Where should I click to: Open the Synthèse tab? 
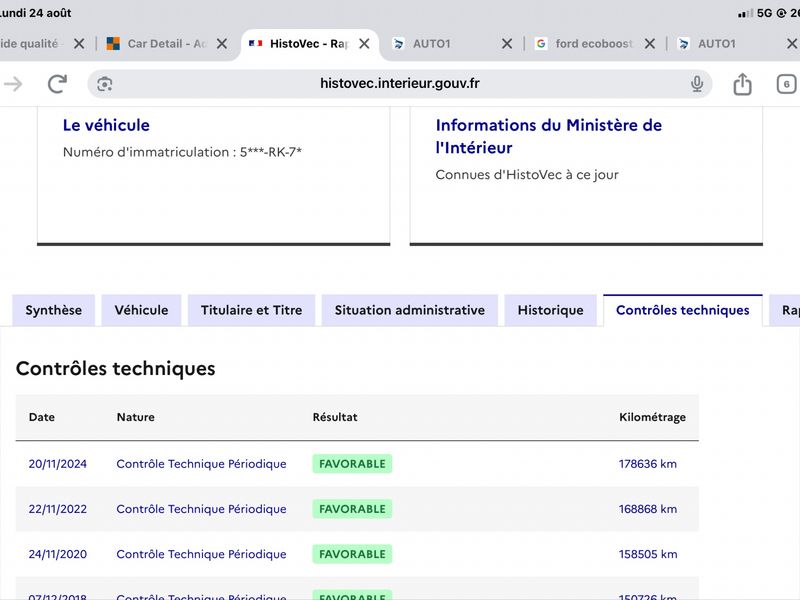pos(54,310)
